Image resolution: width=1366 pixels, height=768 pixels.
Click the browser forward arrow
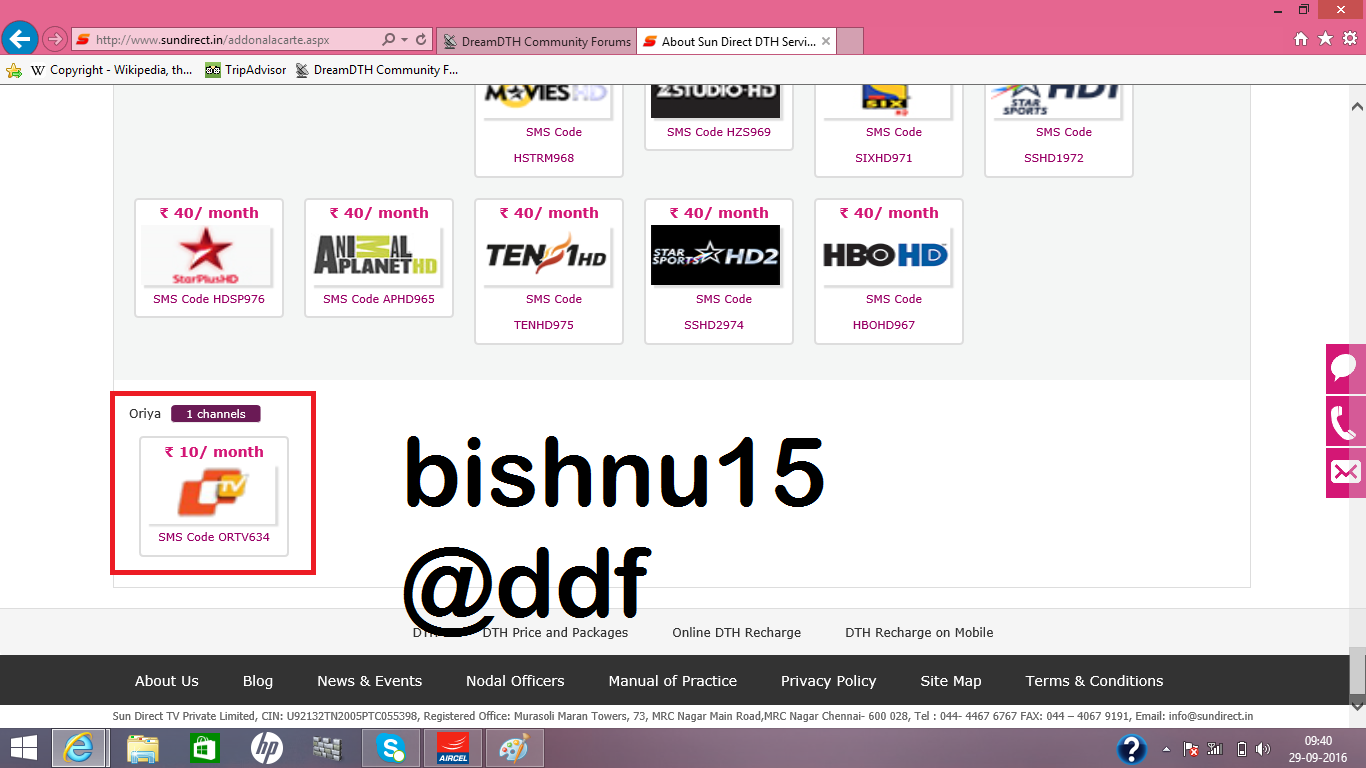click(x=55, y=40)
